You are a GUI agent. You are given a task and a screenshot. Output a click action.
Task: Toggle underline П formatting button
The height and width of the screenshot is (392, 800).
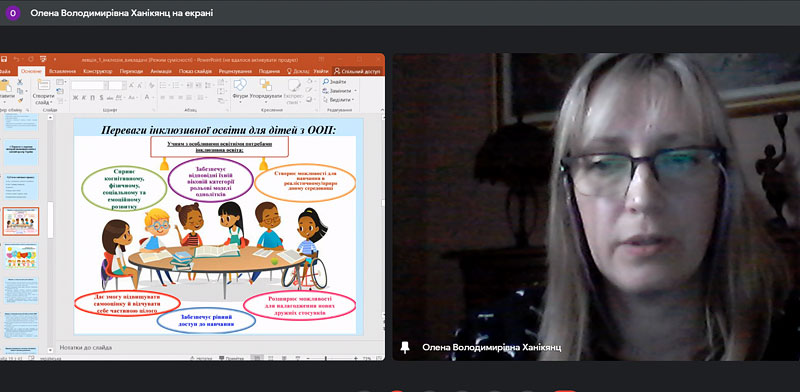point(91,97)
